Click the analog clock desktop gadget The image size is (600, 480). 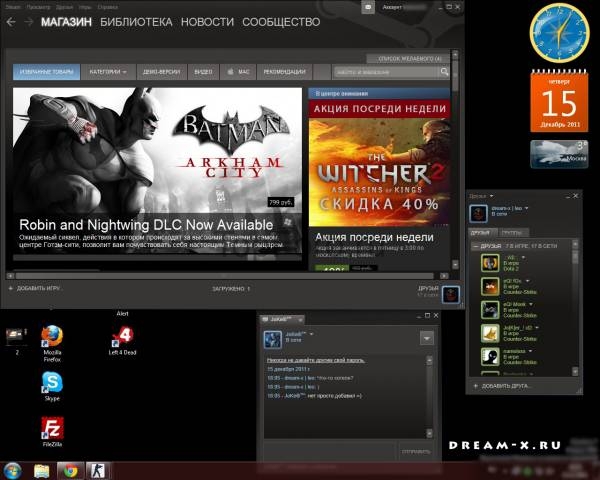559,33
